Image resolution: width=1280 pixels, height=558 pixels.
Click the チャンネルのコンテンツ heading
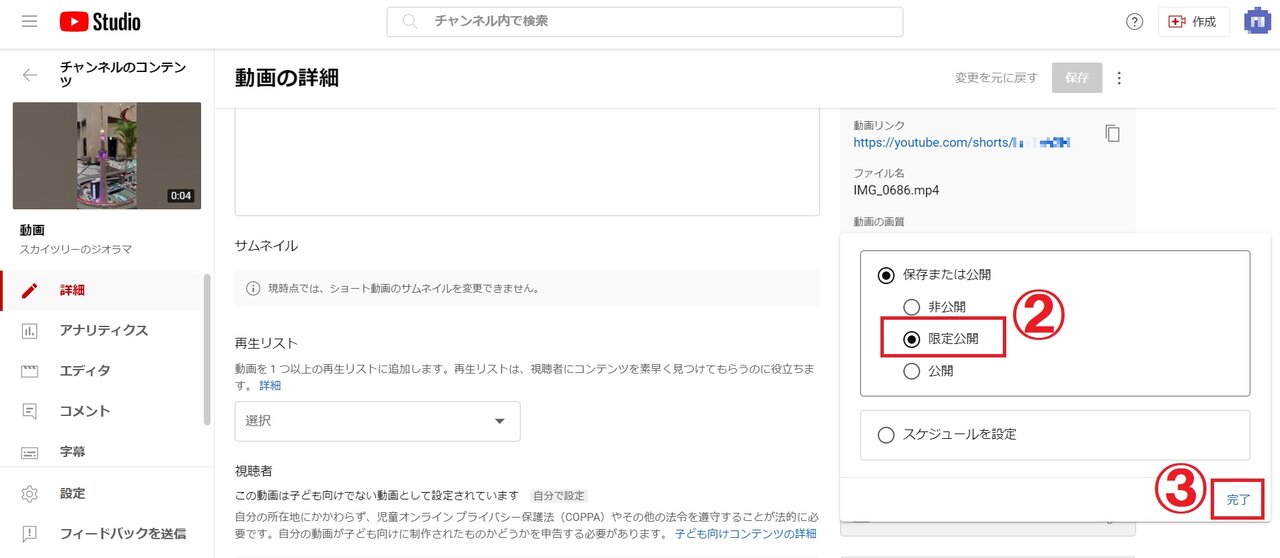(123, 75)
